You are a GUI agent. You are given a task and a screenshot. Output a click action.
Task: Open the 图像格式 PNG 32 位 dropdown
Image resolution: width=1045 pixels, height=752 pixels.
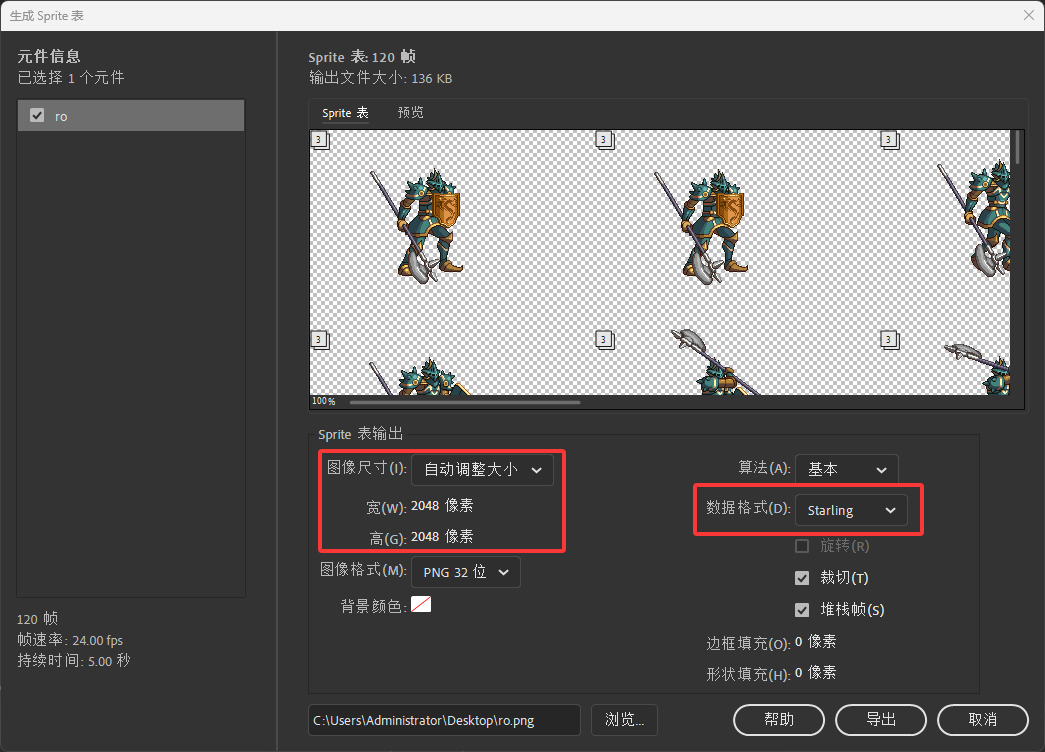click(466, 572)
